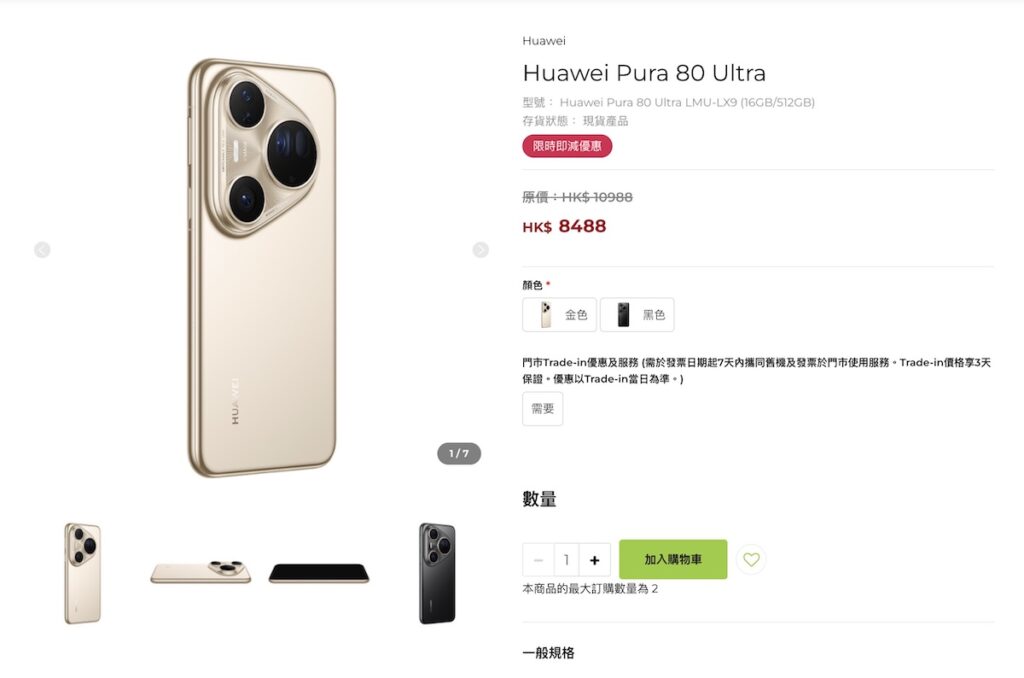Select the gold phone back thumbnail
This screenshot has width=1024, height=678.
tap(83, 573)
